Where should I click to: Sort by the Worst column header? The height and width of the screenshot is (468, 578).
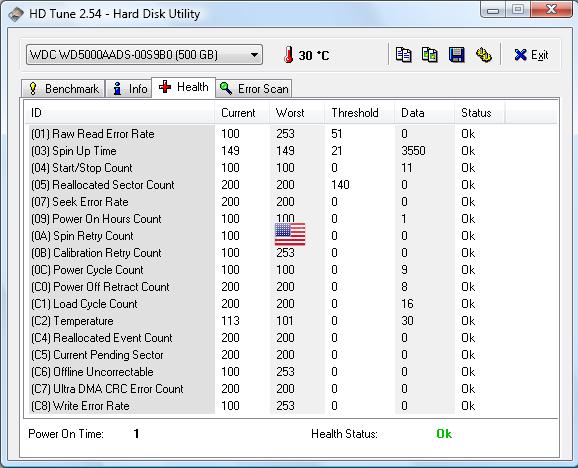297,113
